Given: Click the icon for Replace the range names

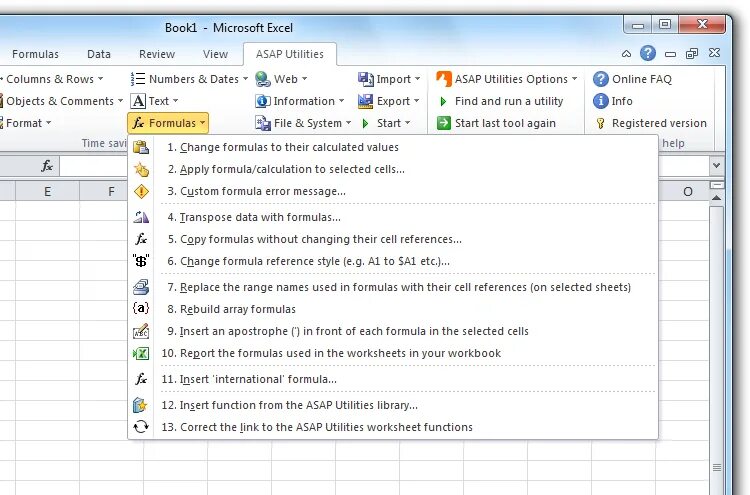Looking at the screenshot, I should coord(141,287).
